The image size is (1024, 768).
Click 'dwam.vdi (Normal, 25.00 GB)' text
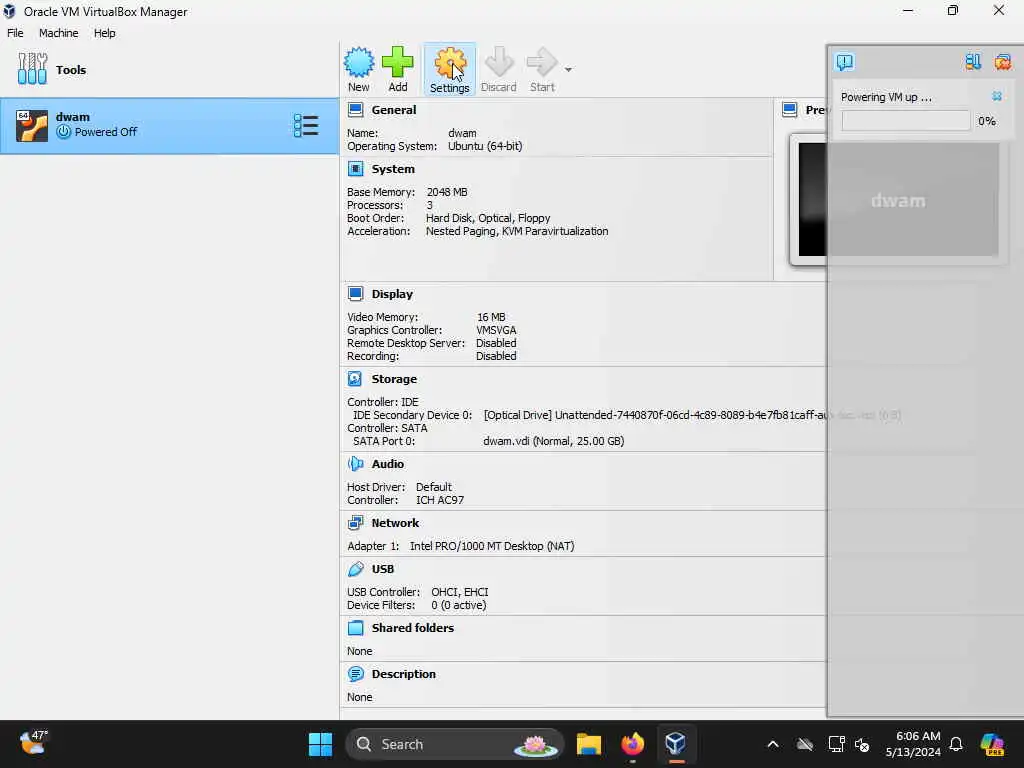554,441
